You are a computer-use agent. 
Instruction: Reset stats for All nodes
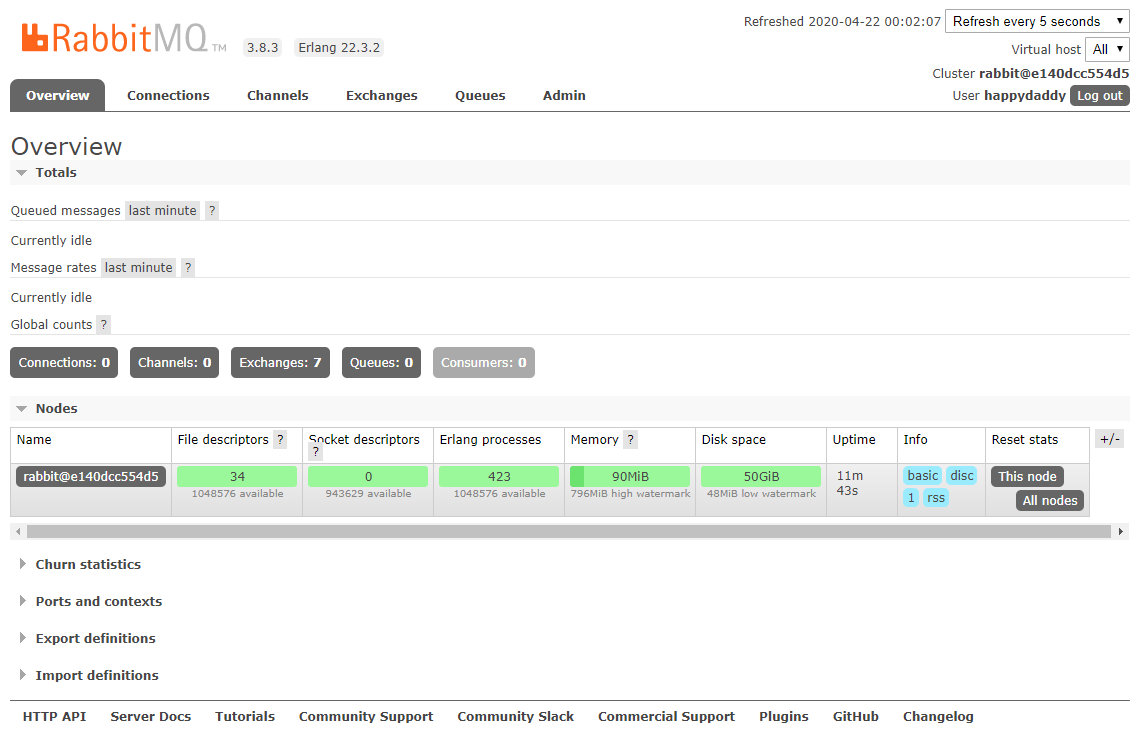(1050, 501)
